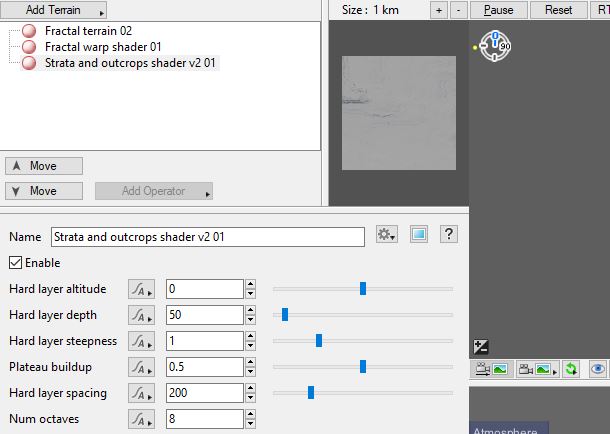Select Fractal terrain 02 in node list
610x434 pixels.
(88, 31)
